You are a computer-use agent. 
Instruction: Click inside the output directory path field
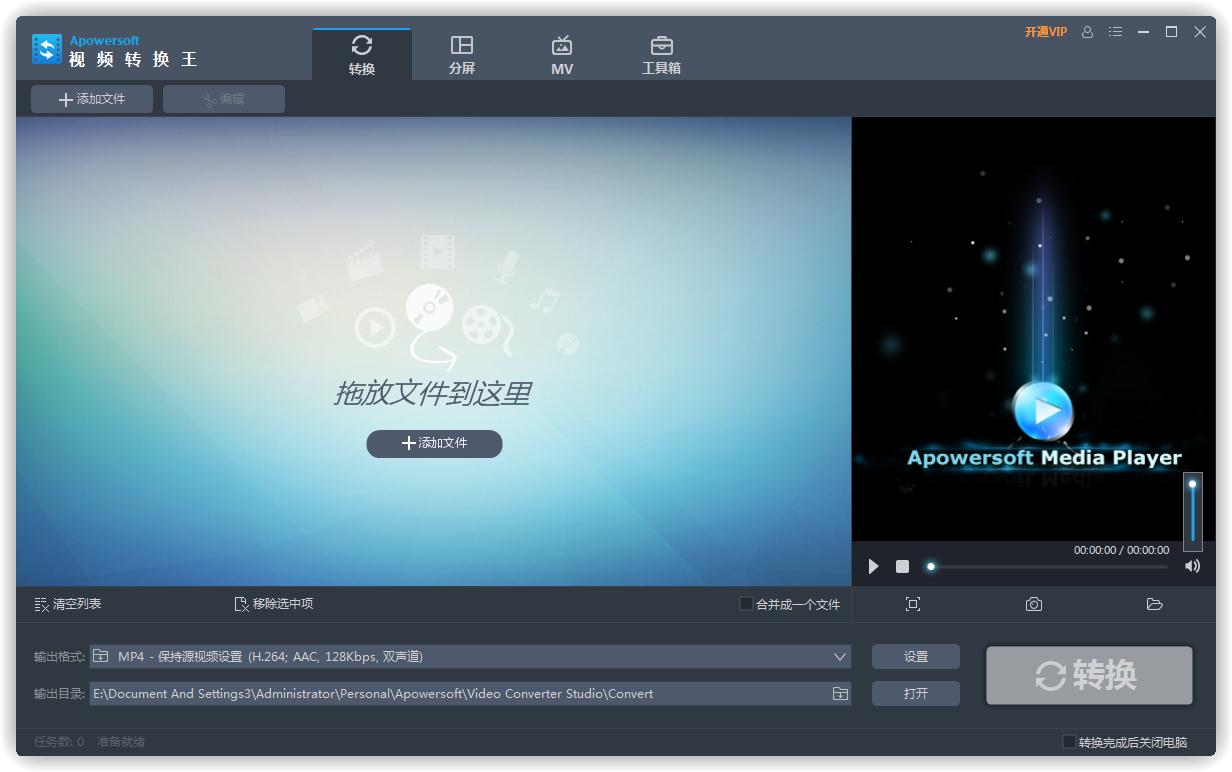pos(450,693)
